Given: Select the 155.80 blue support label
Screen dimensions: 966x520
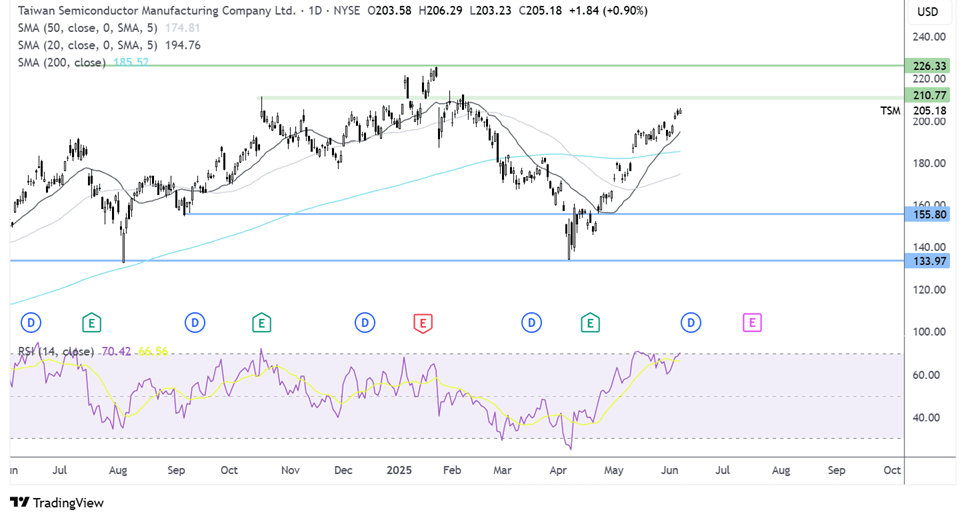Looking at the screenshot, I should point(928,214).
